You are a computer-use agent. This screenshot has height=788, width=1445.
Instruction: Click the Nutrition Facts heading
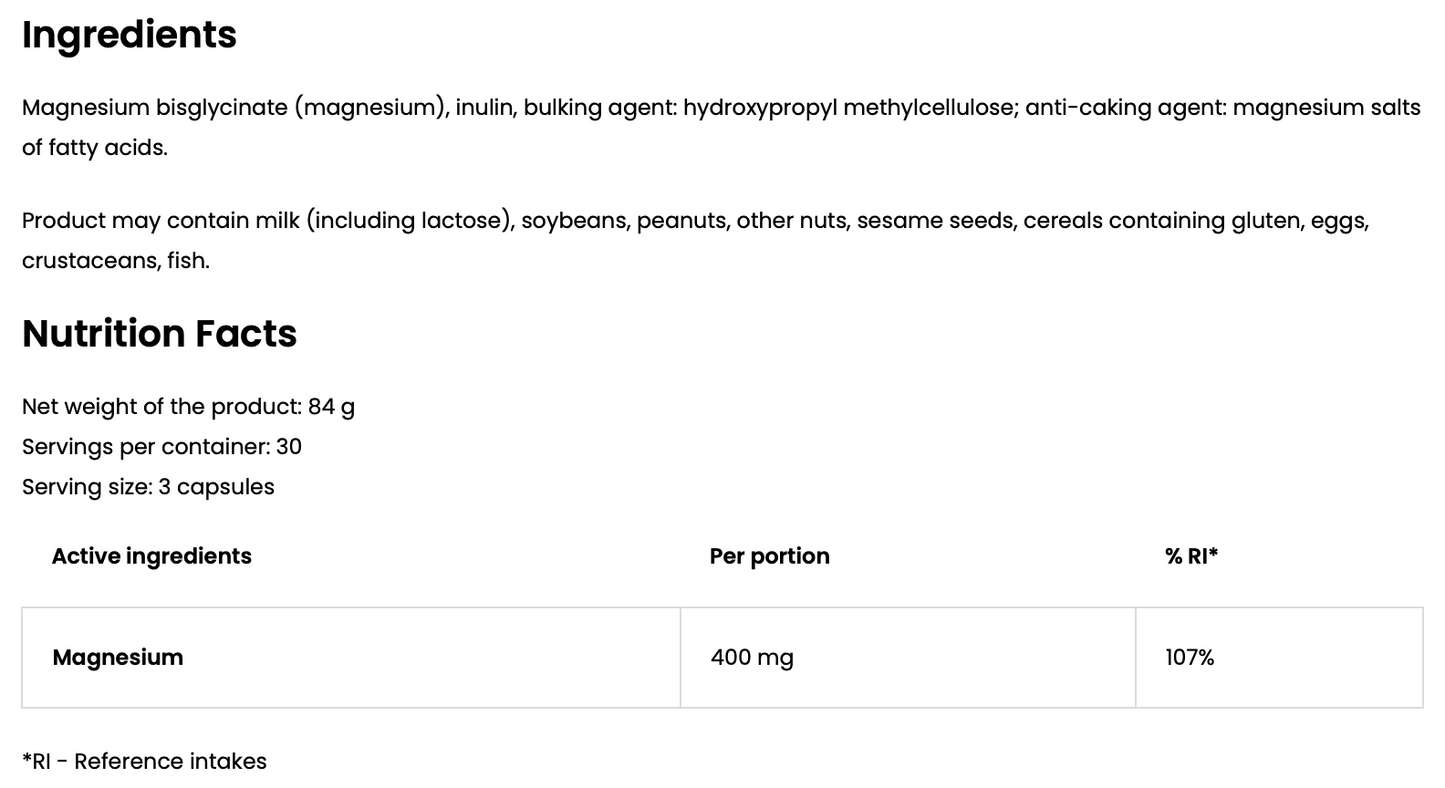(x=160, y=334)
